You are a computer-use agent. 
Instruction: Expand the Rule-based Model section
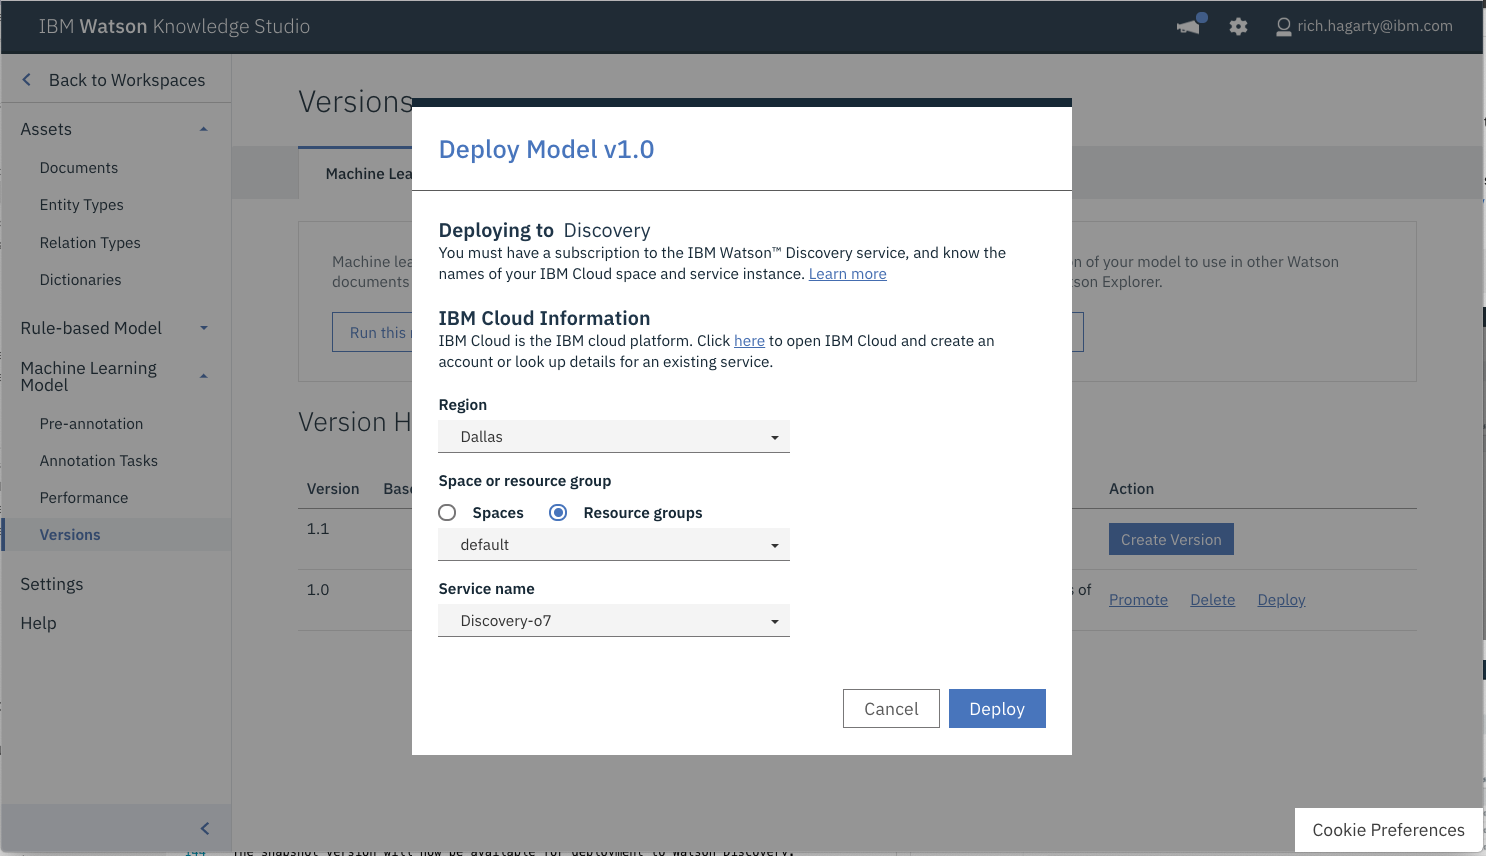click(x=204, y=328)
